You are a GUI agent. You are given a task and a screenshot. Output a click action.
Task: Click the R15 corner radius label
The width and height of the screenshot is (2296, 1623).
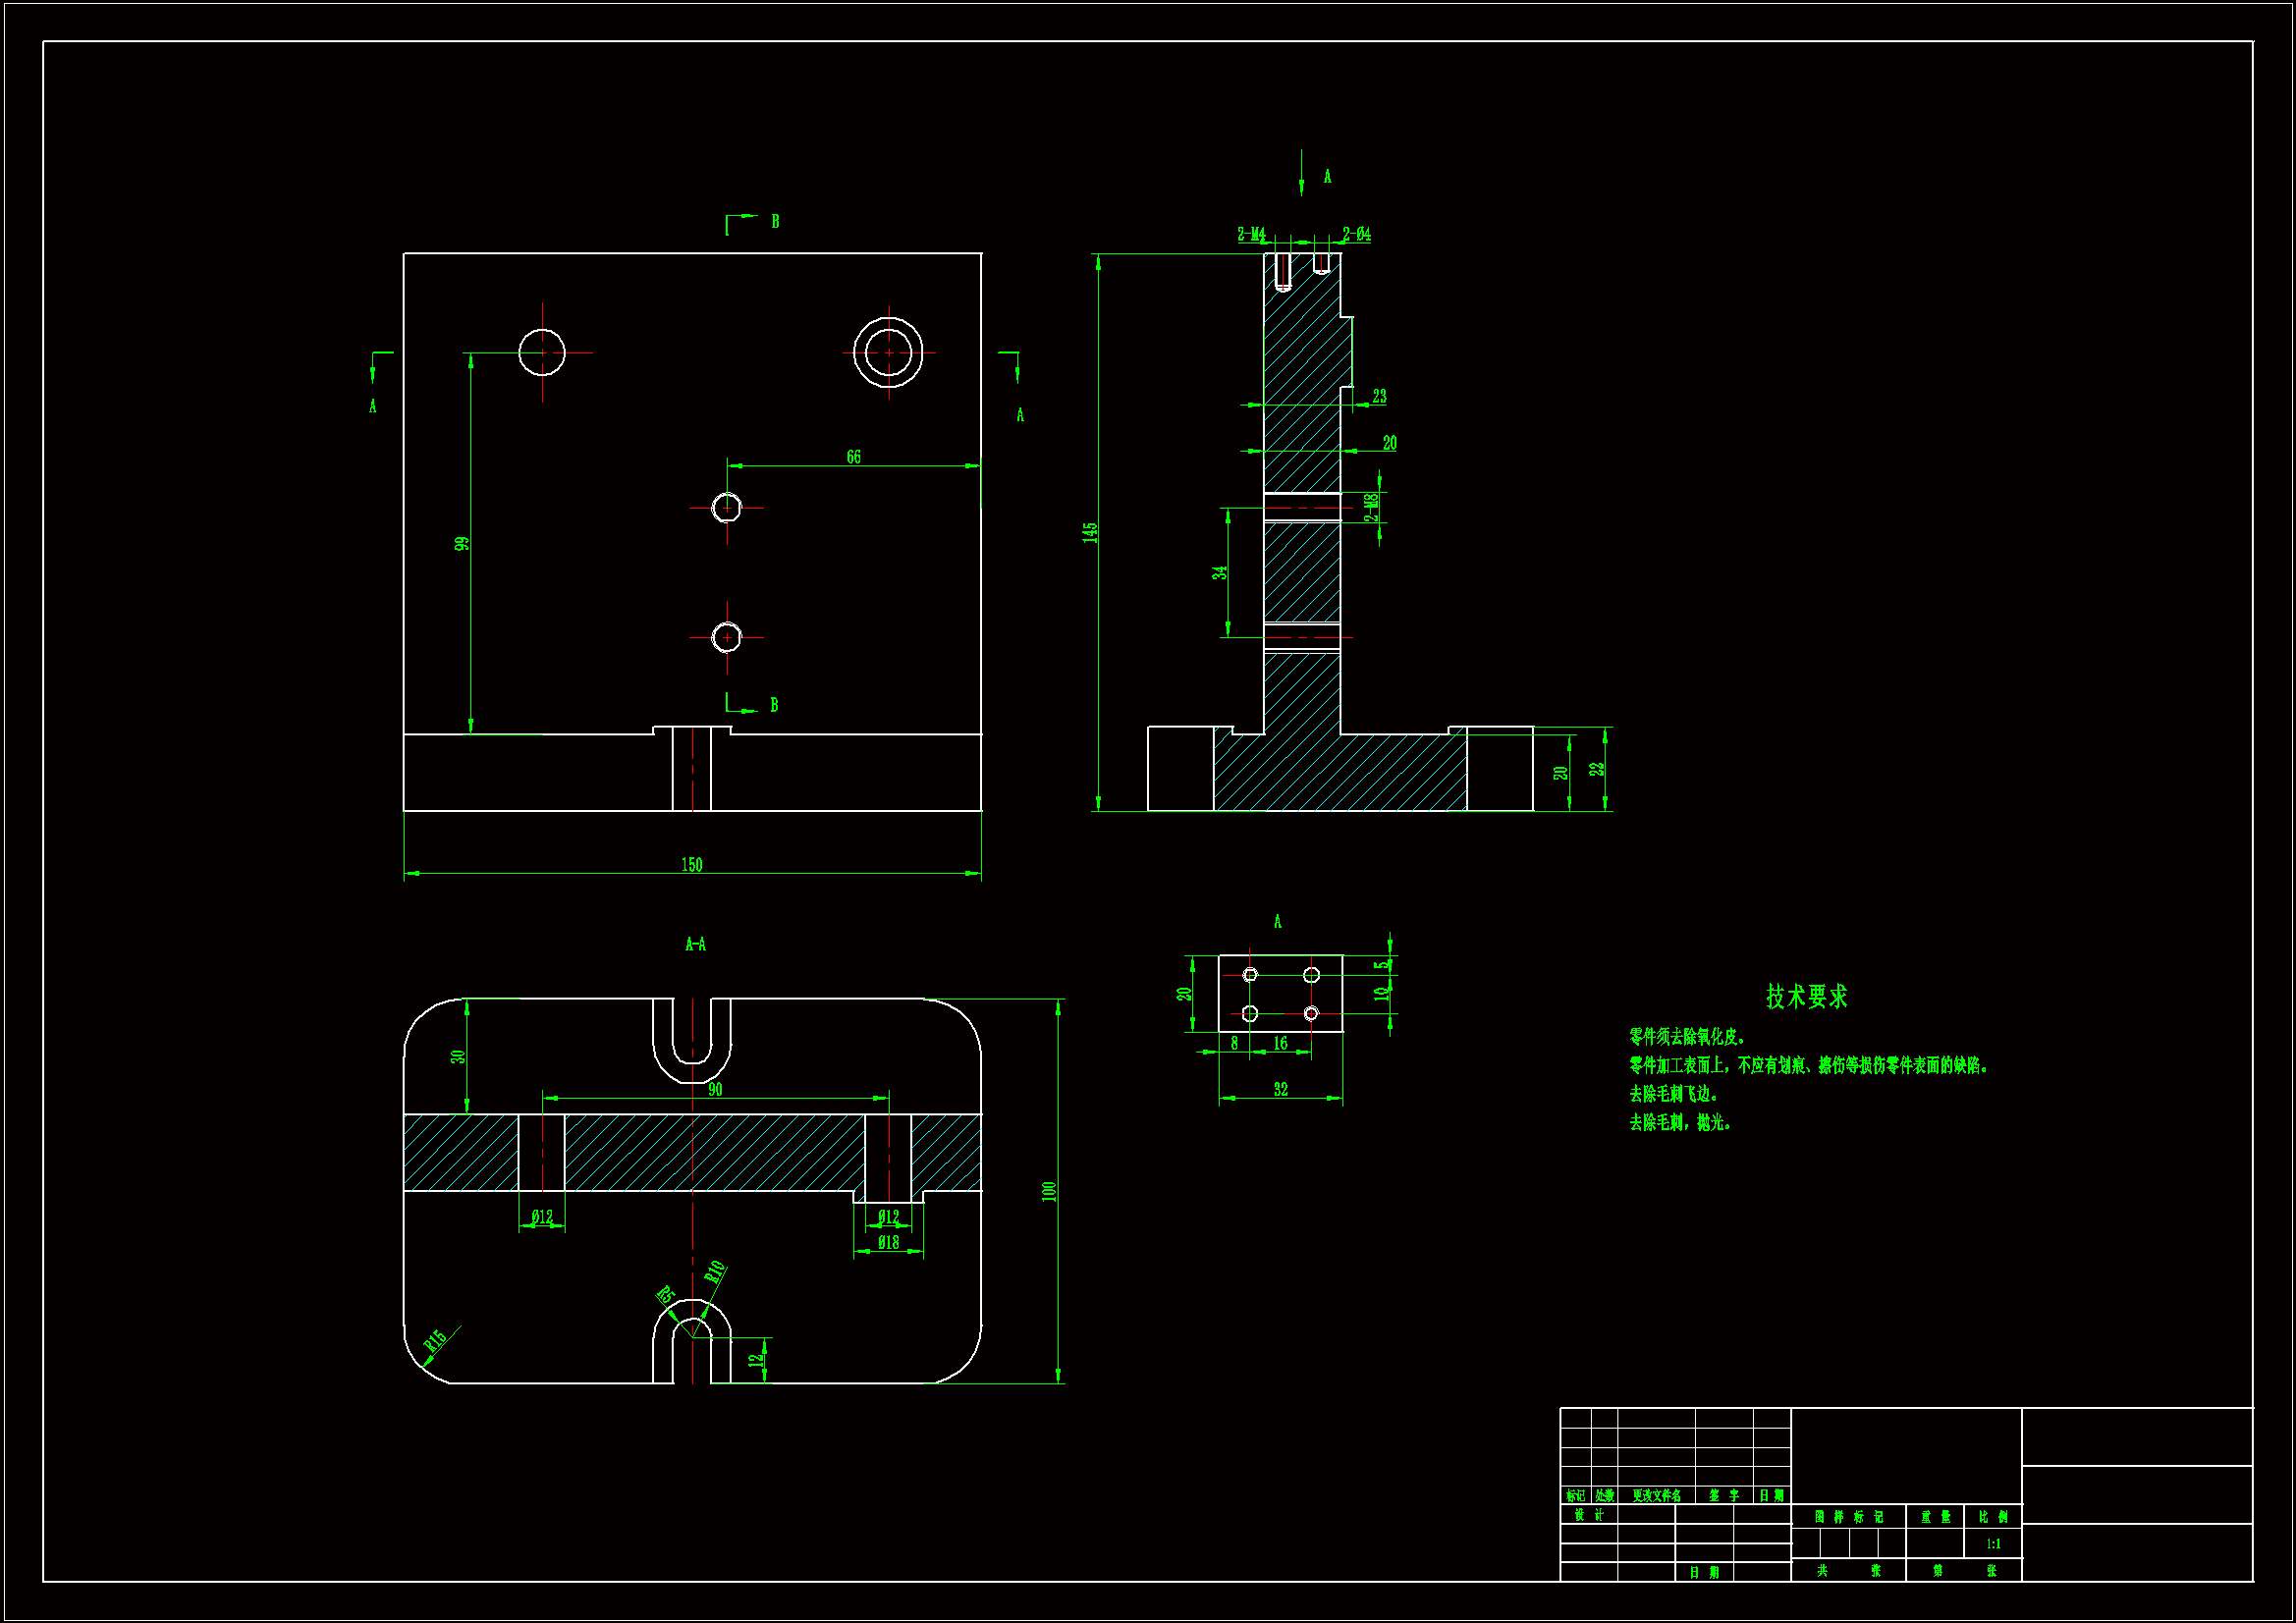coord(434,1342)
